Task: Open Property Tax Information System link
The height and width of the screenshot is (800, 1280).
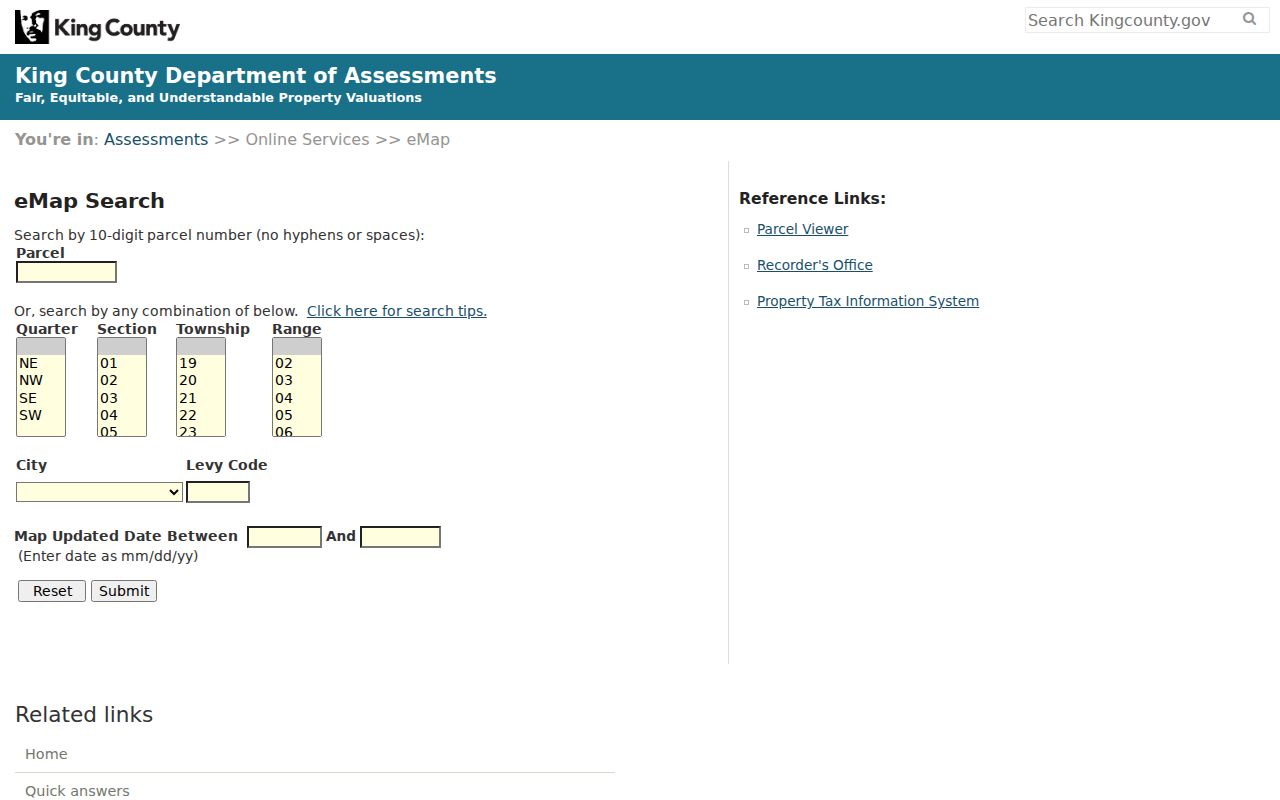Action: 868,301
